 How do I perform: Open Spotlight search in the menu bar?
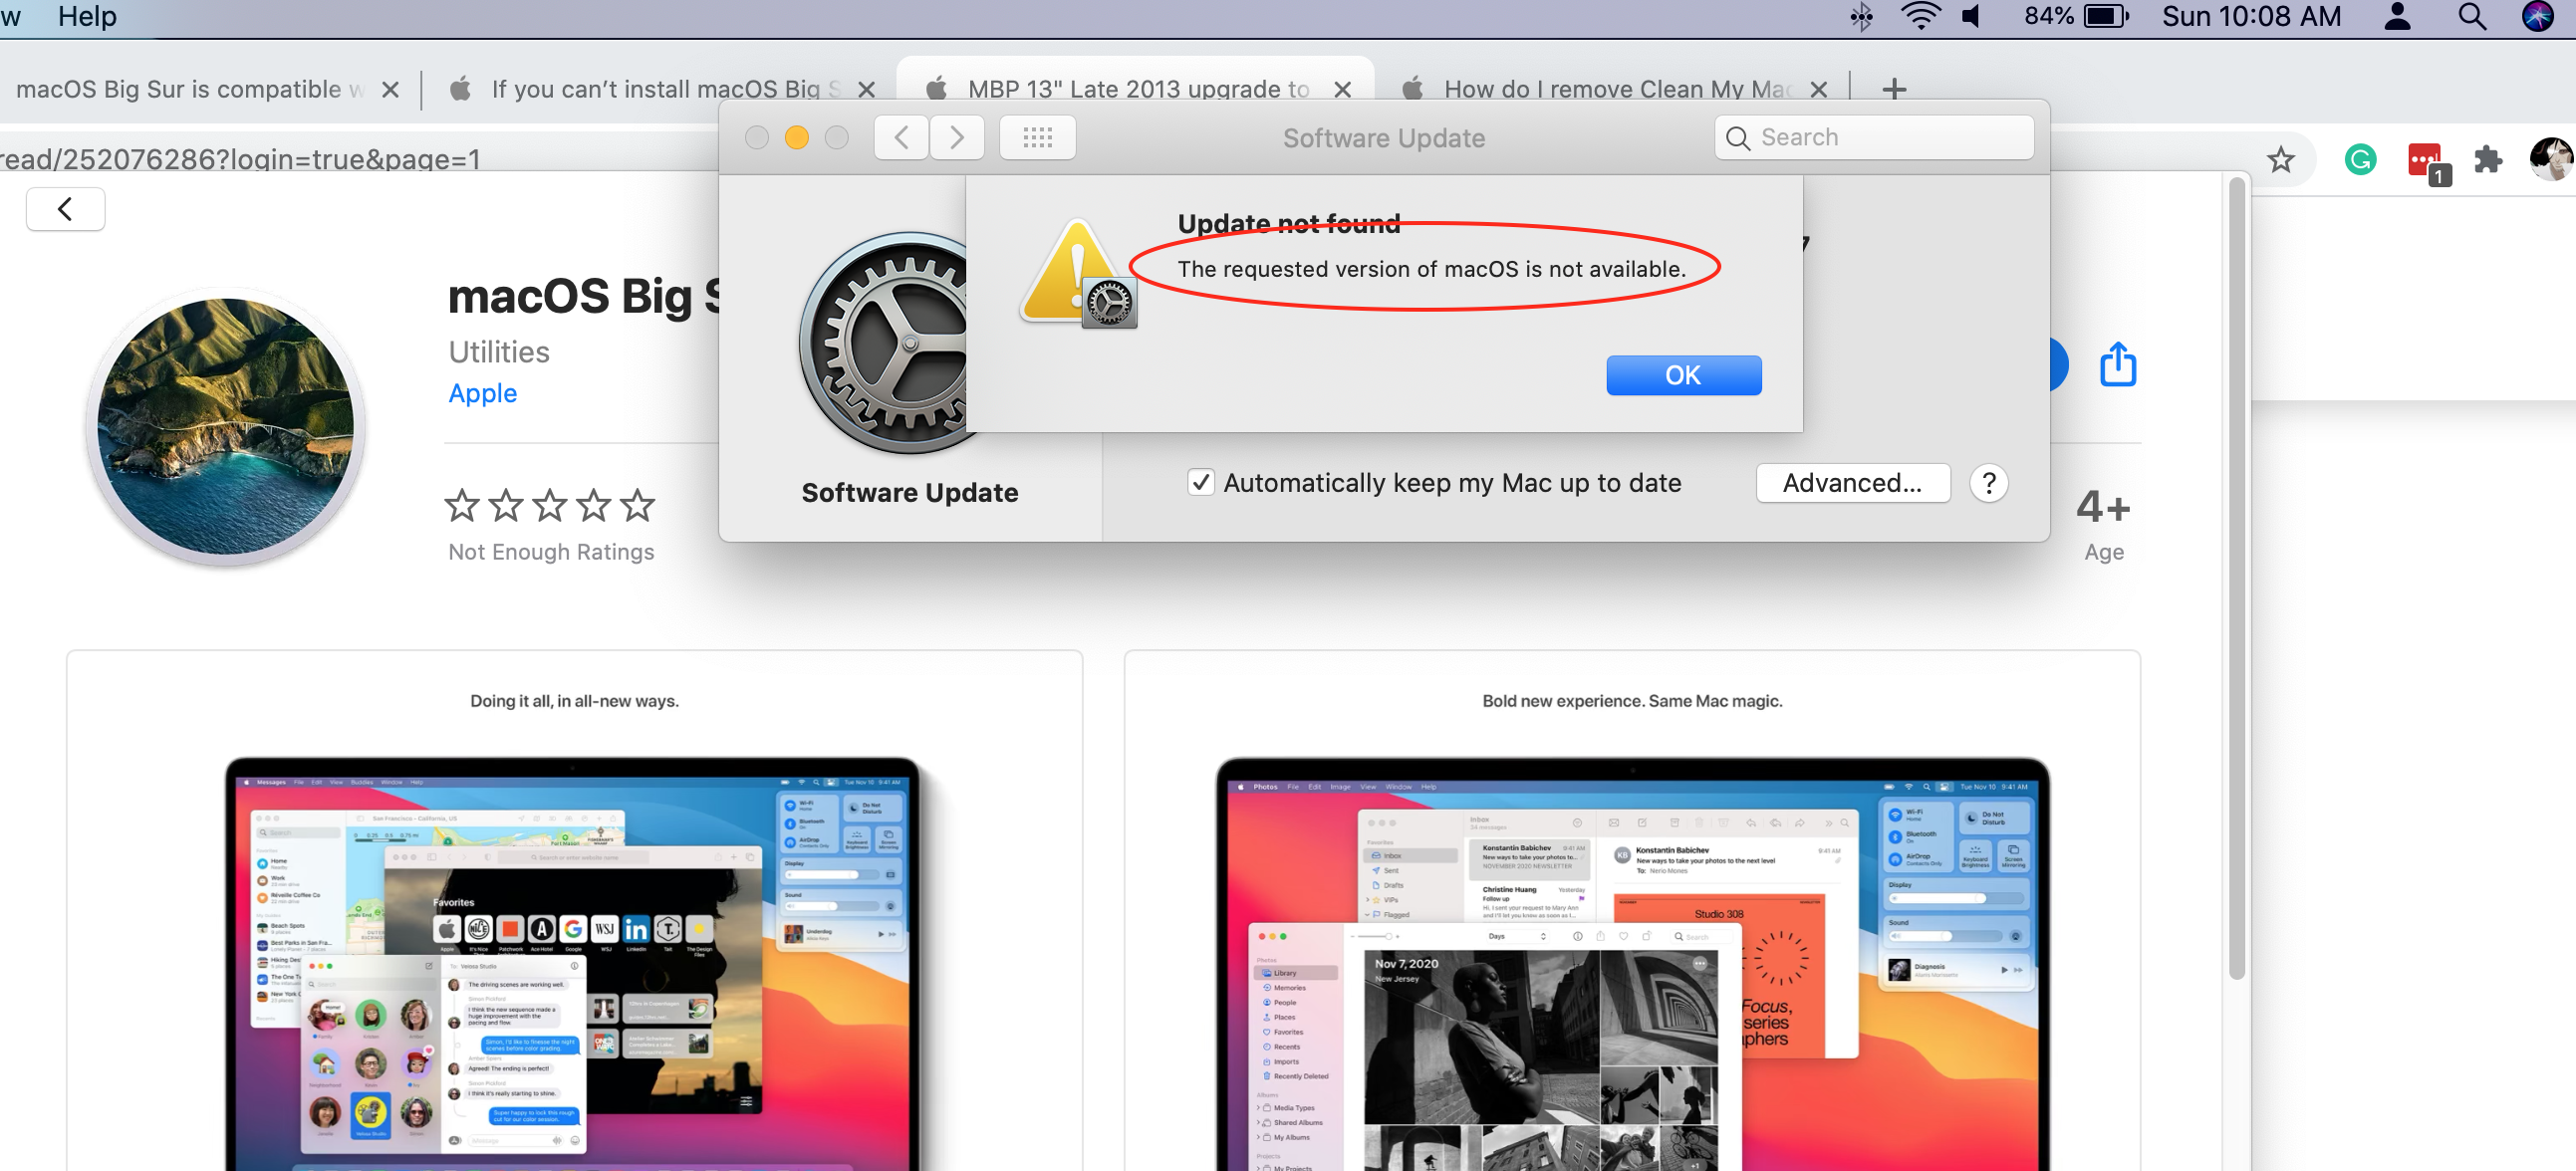click(x=2471, y=17)
